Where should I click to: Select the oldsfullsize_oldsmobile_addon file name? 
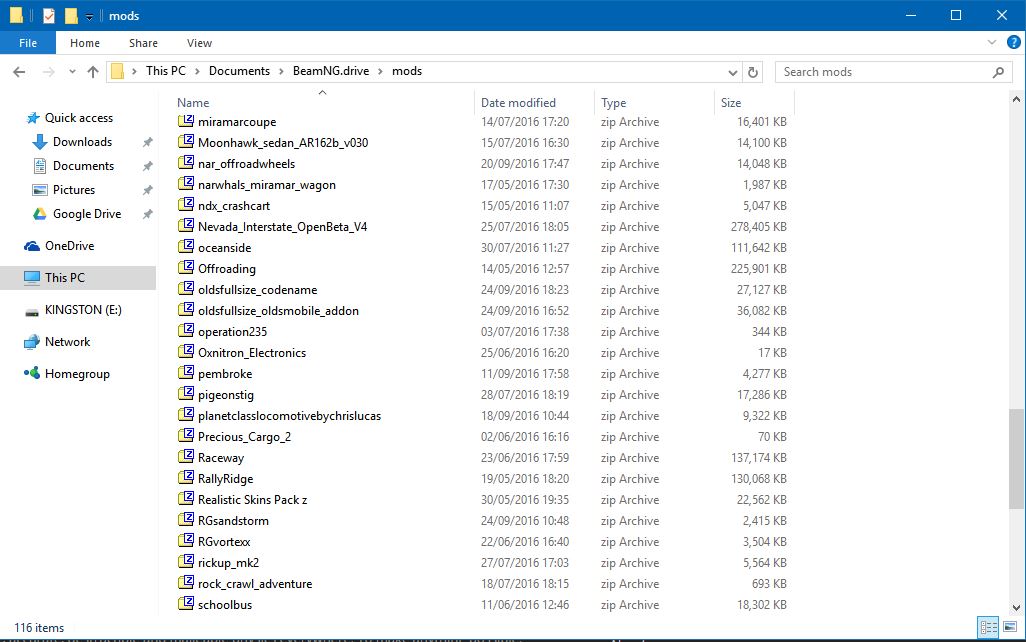[x=278, y=311]
